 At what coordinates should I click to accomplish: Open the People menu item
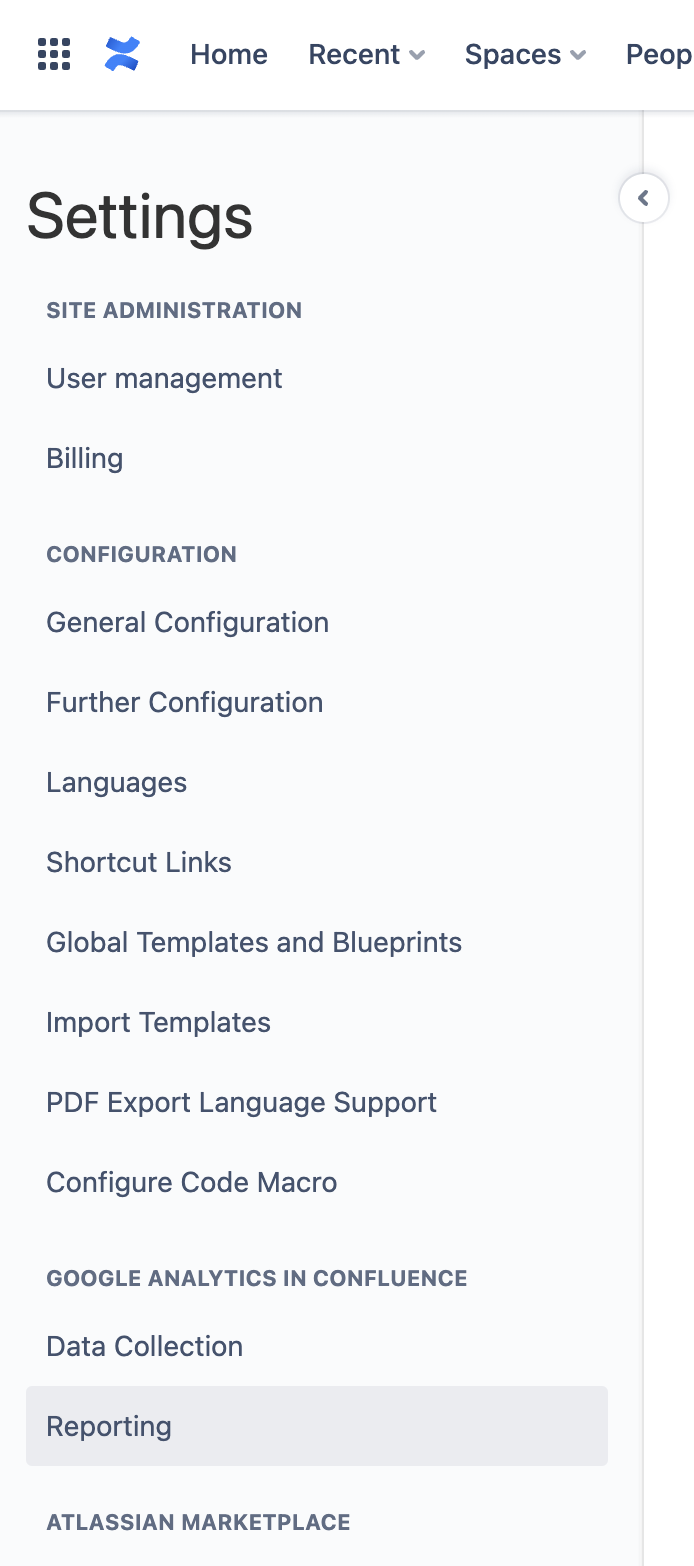659,54
